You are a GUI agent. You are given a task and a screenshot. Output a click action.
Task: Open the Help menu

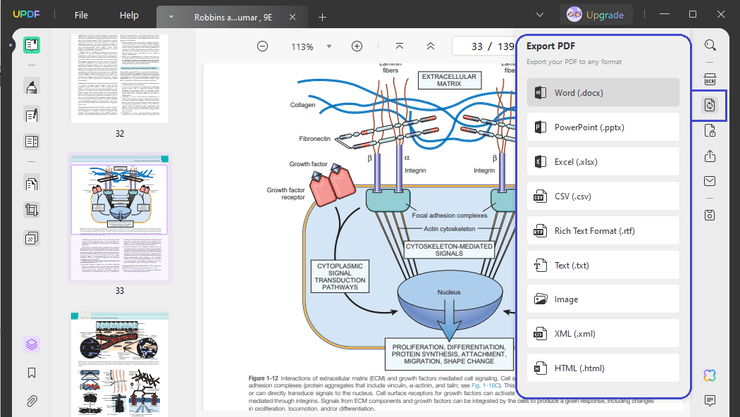click(x=129, y=16)
